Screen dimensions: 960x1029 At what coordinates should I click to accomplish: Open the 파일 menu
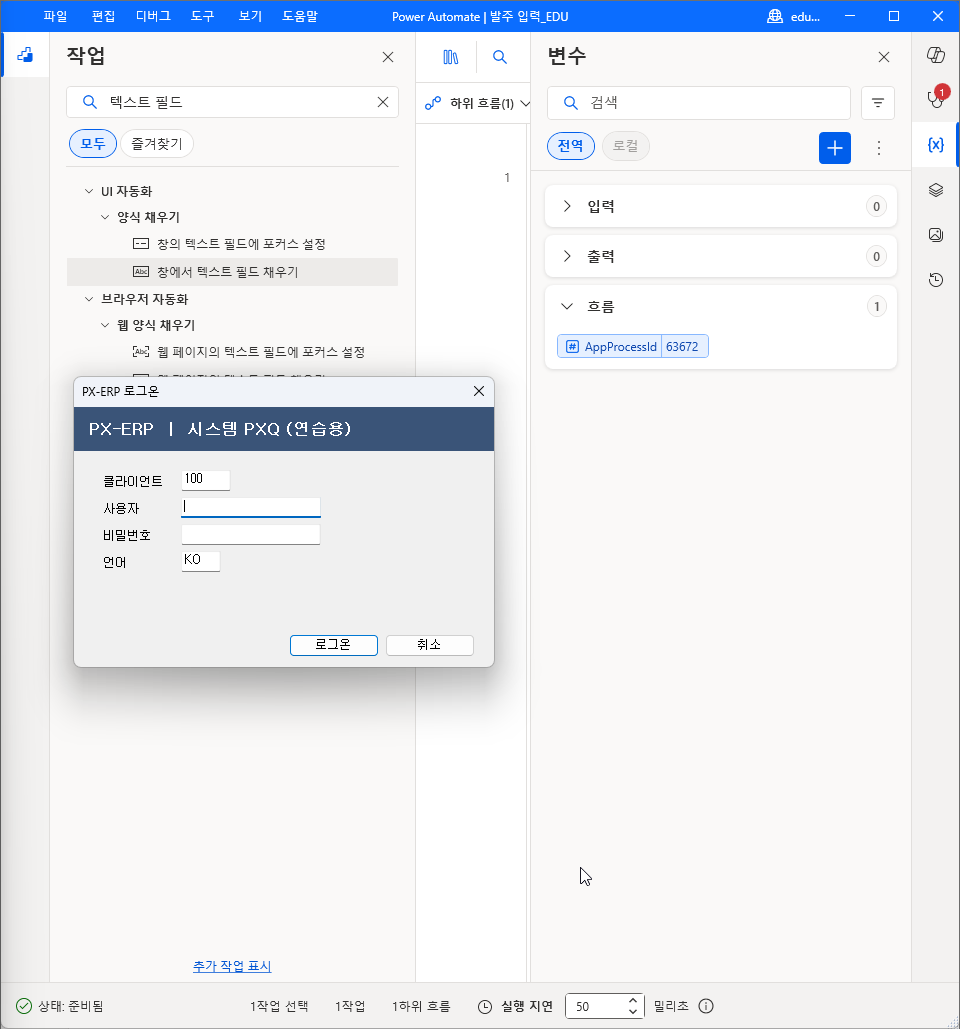(x=56, y=16)
